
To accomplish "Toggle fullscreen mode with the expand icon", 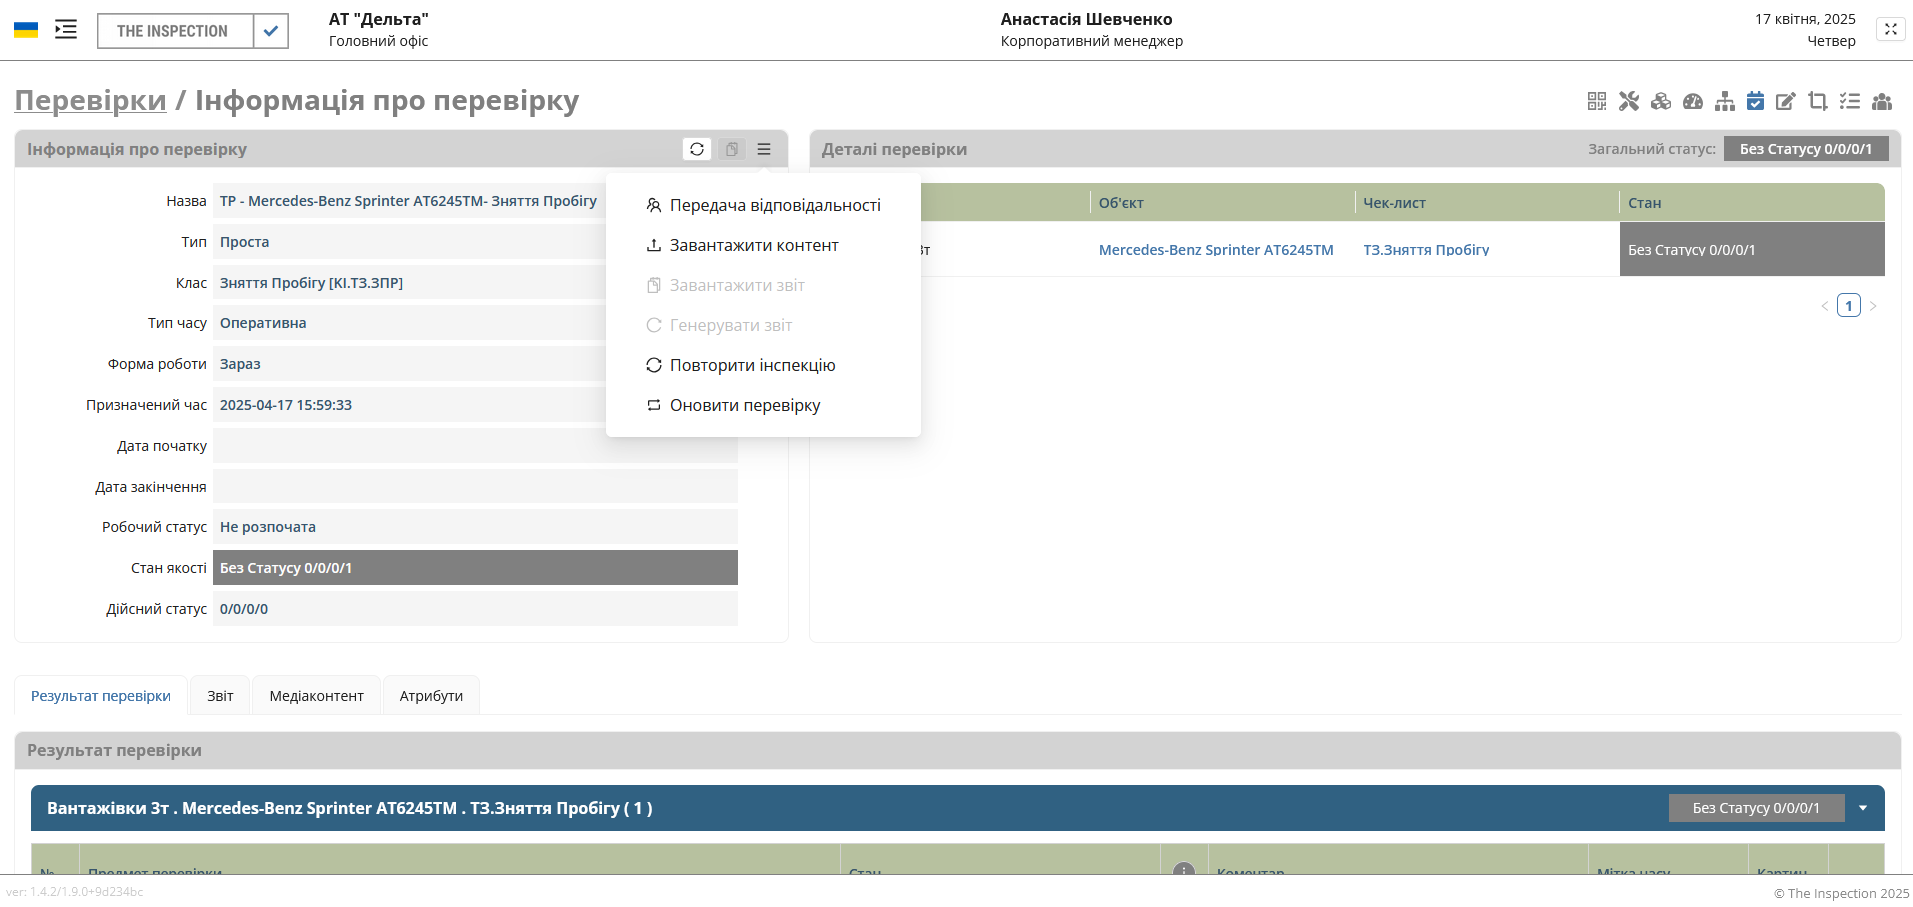I will [1890, 30].
